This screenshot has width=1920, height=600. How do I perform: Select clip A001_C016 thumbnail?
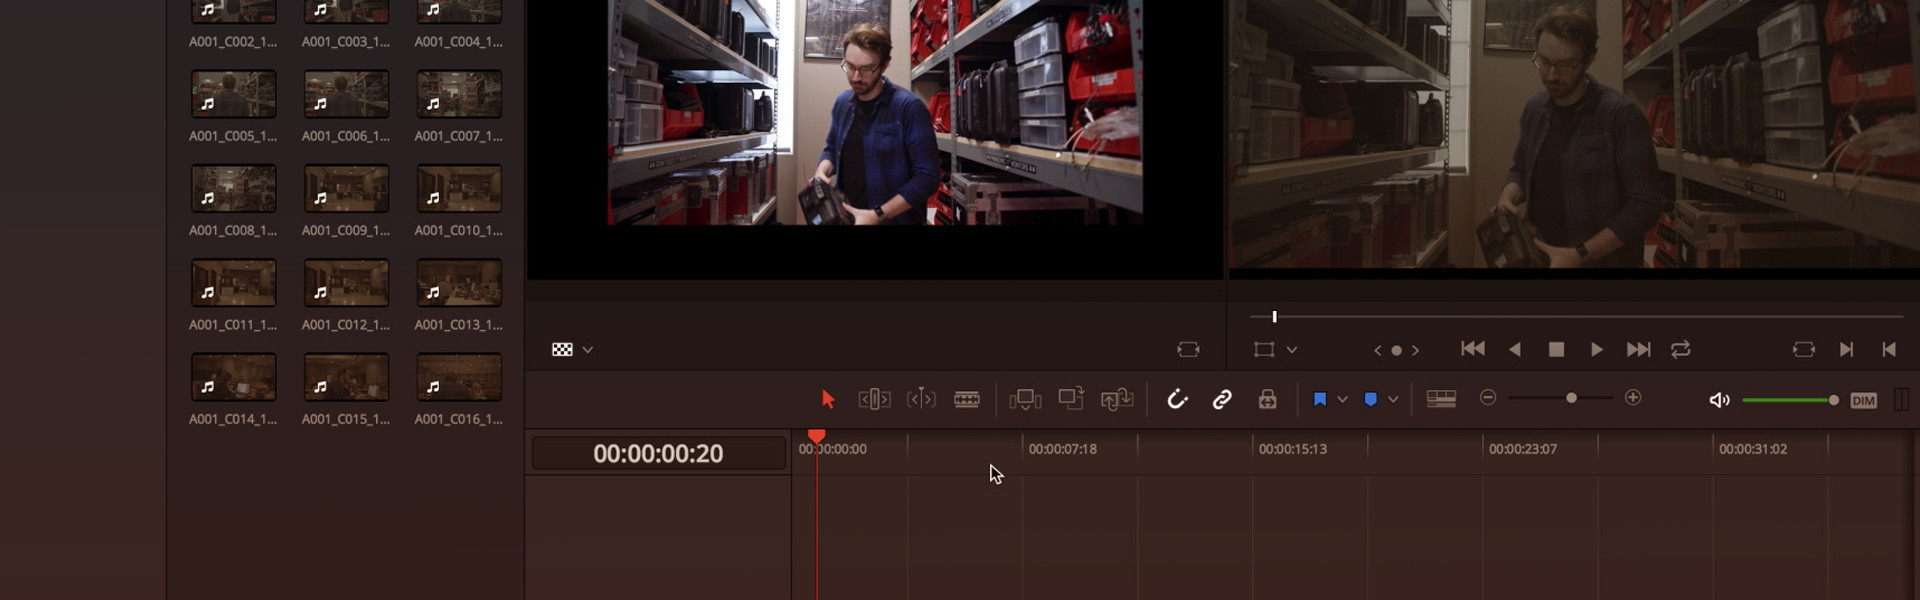coord(460,377)
